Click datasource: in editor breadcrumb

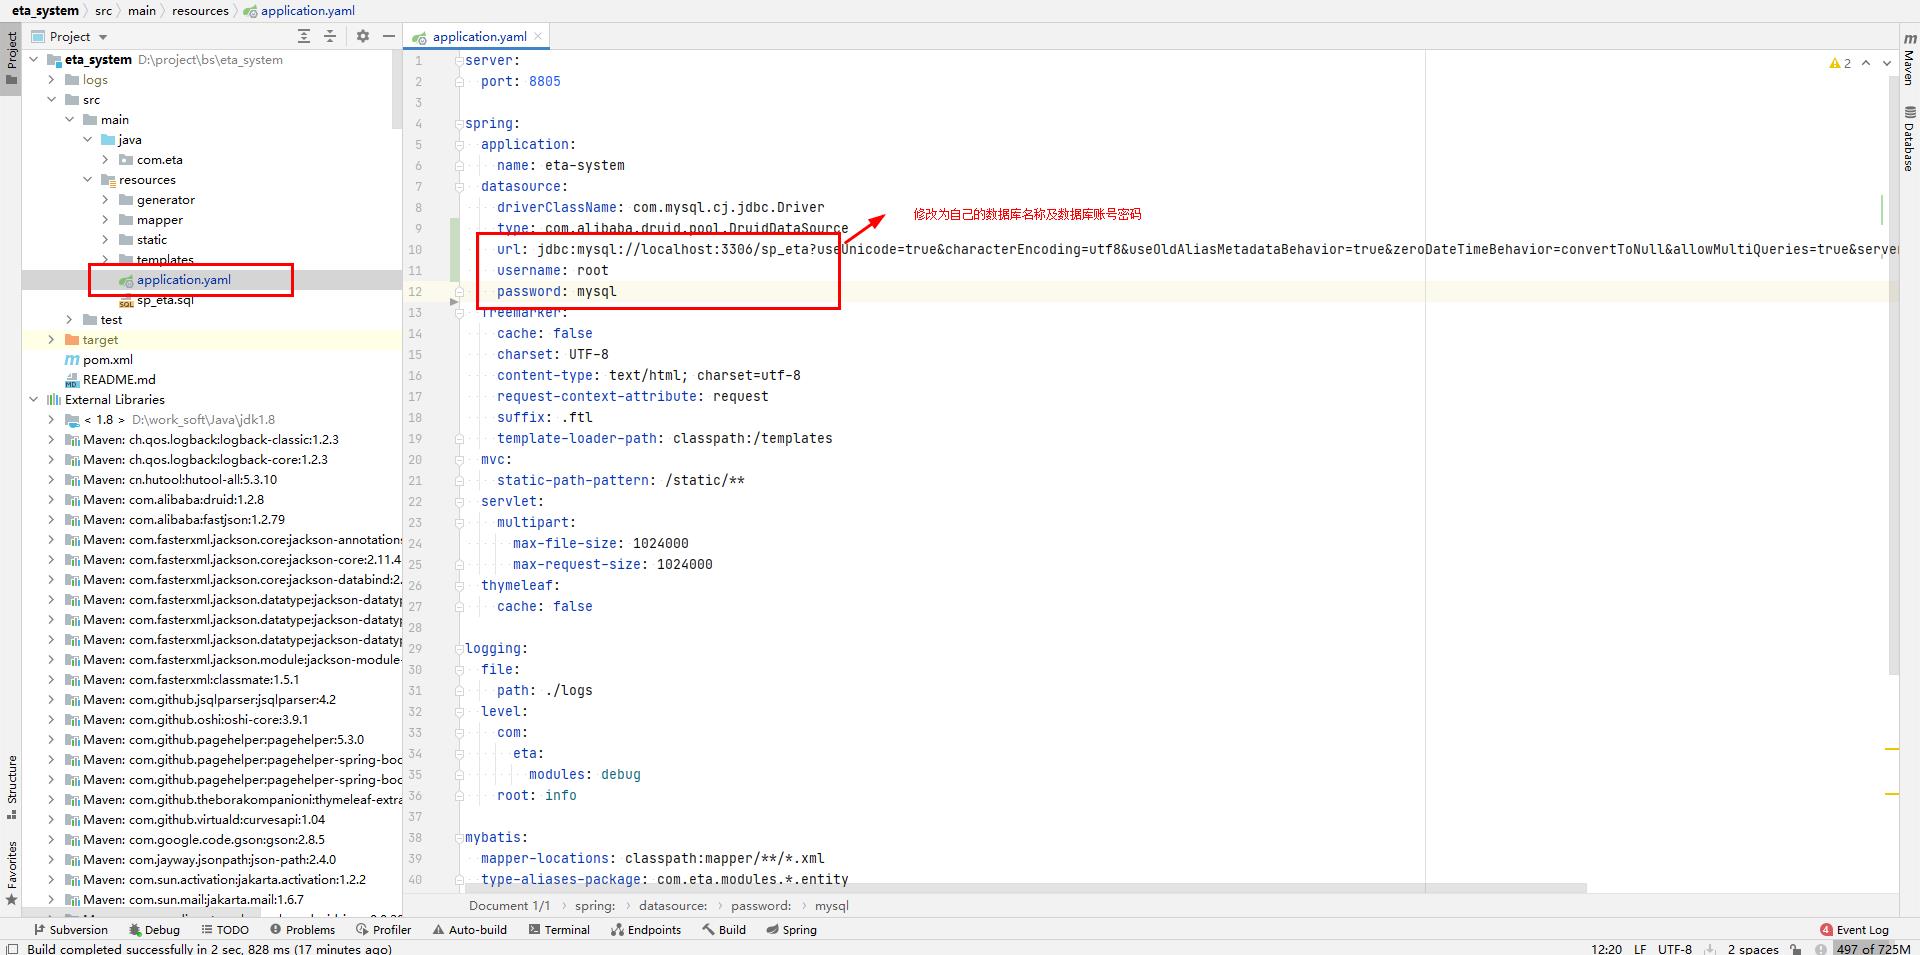(x=673, y=905)
